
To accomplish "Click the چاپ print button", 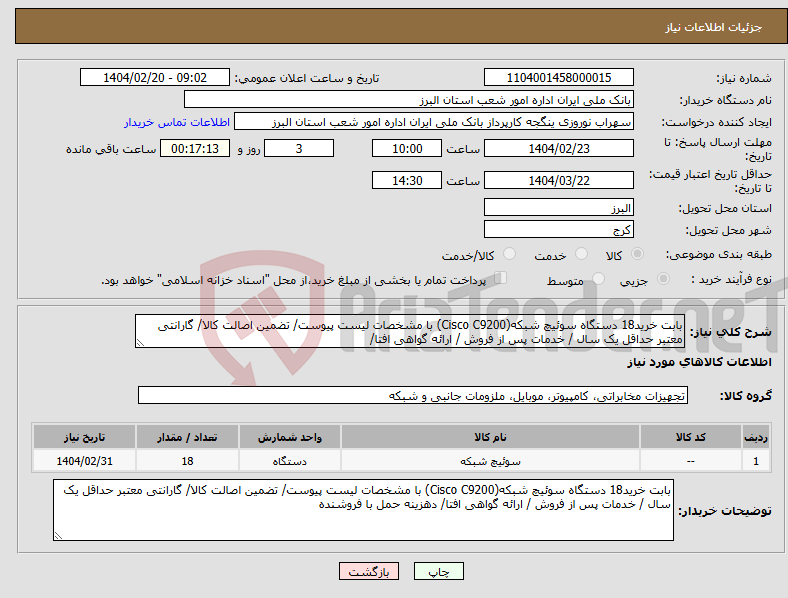I will tap(439, 571).
